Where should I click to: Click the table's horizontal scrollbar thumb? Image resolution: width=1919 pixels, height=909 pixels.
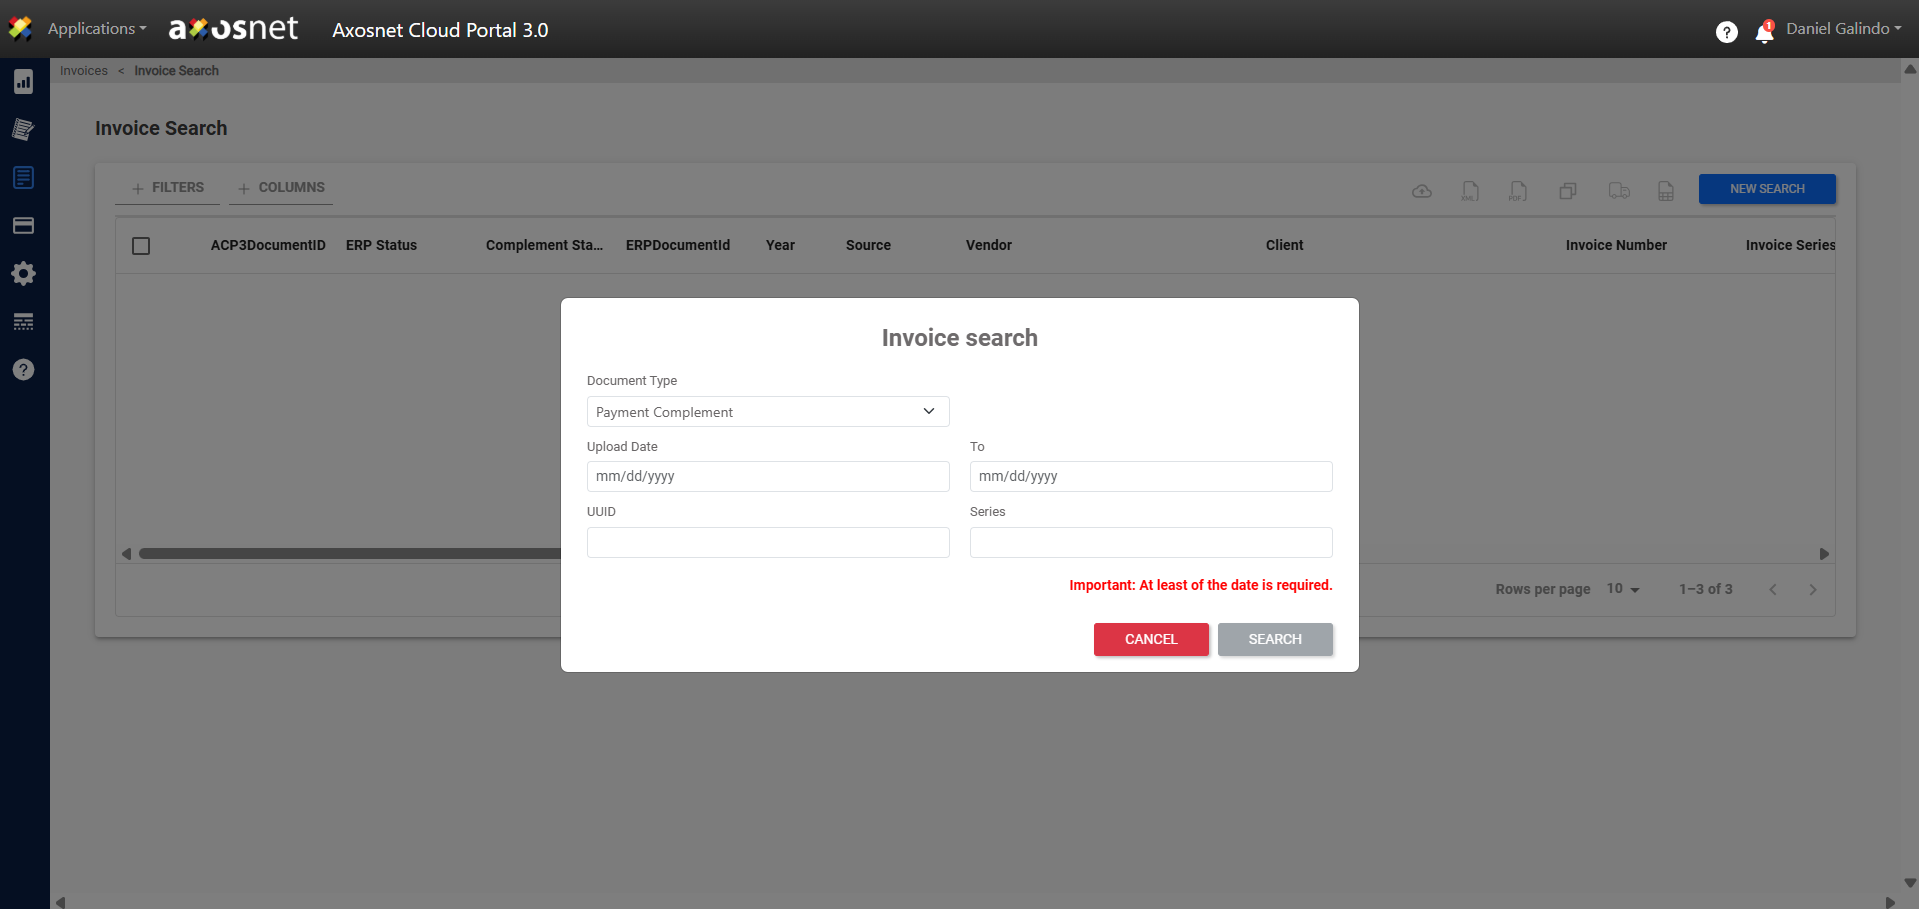pos(350,554)
